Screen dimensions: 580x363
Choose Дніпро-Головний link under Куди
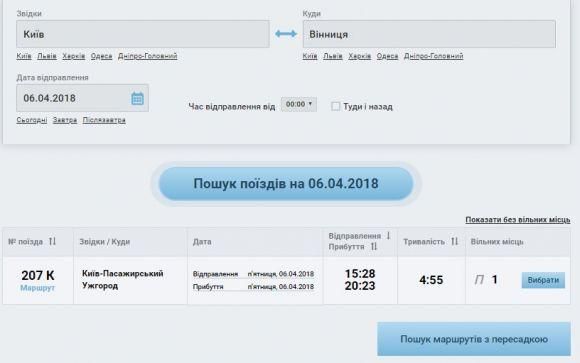[434, 56]
